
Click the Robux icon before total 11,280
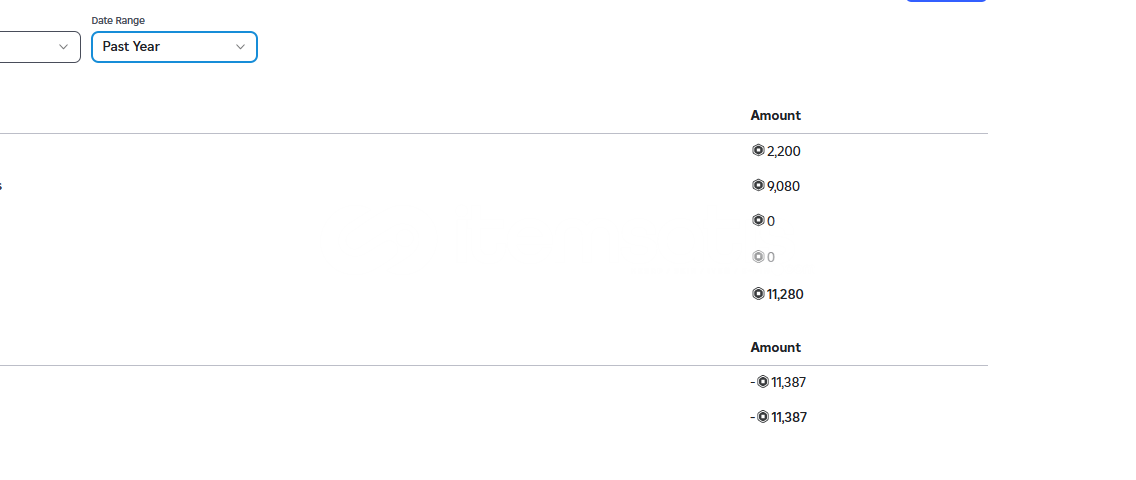[x=758, y=293]
